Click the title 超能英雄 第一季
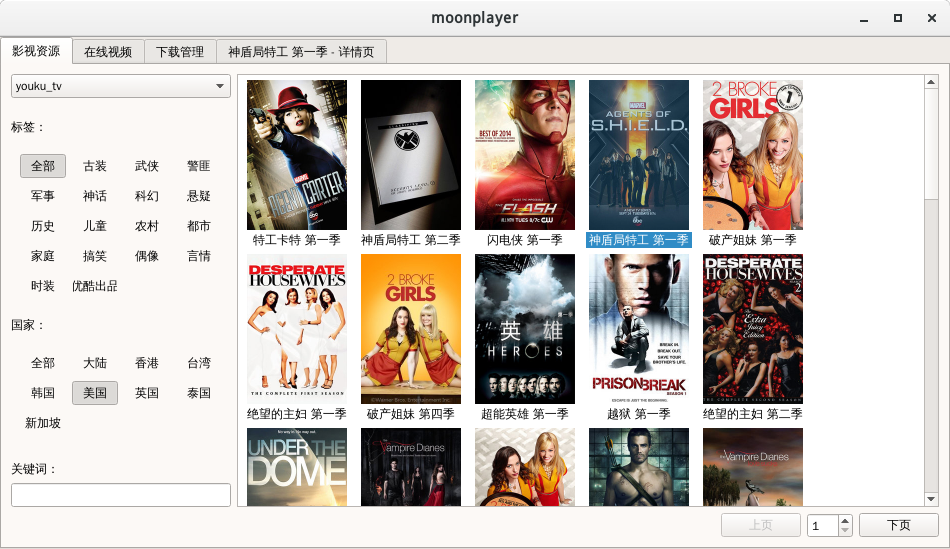This screenshot has width=950, height=549. coord(525,414)
